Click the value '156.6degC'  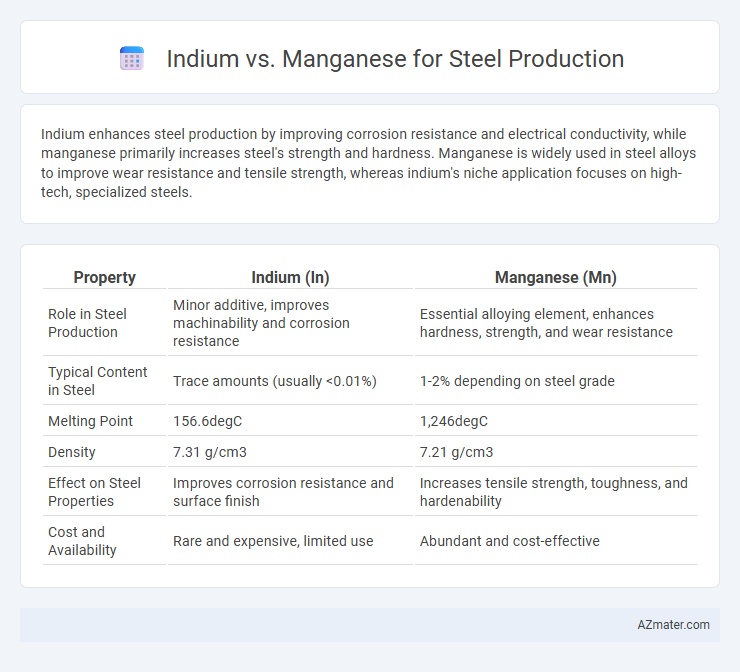point(207,420)
